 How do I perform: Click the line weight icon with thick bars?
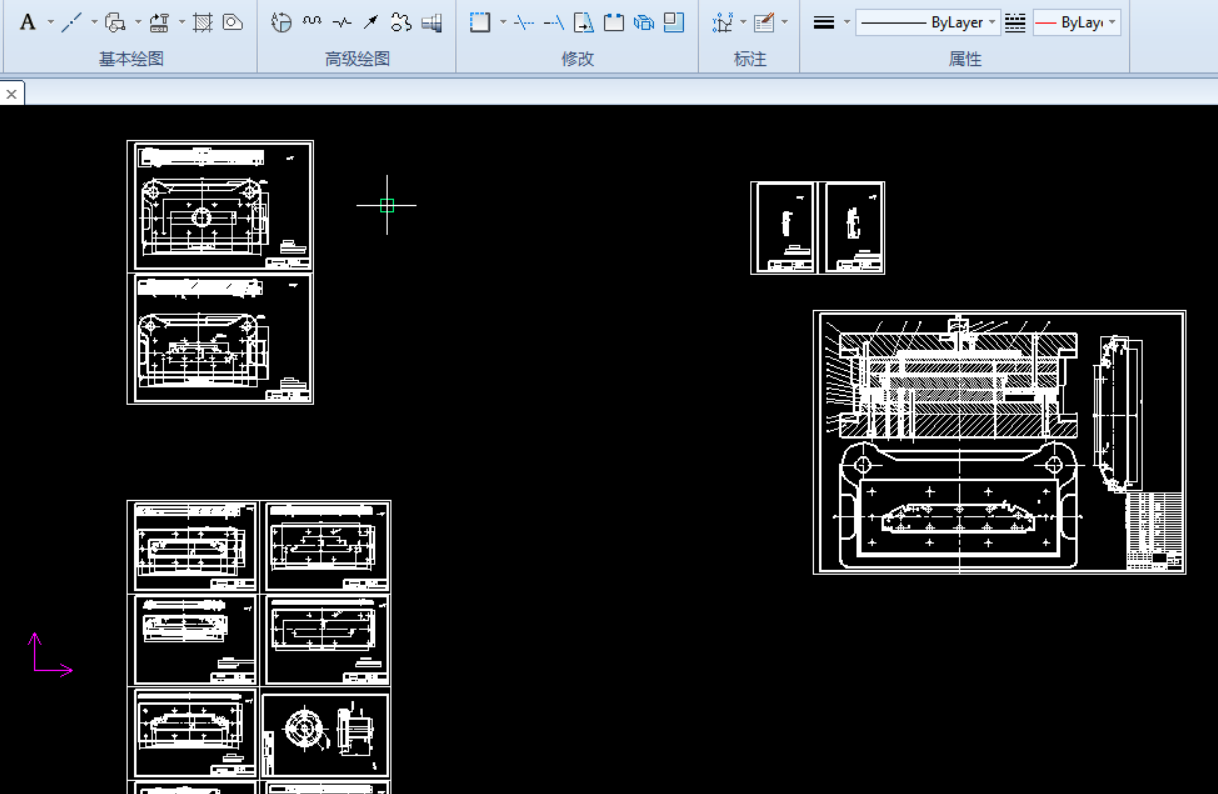coord(823,22)
